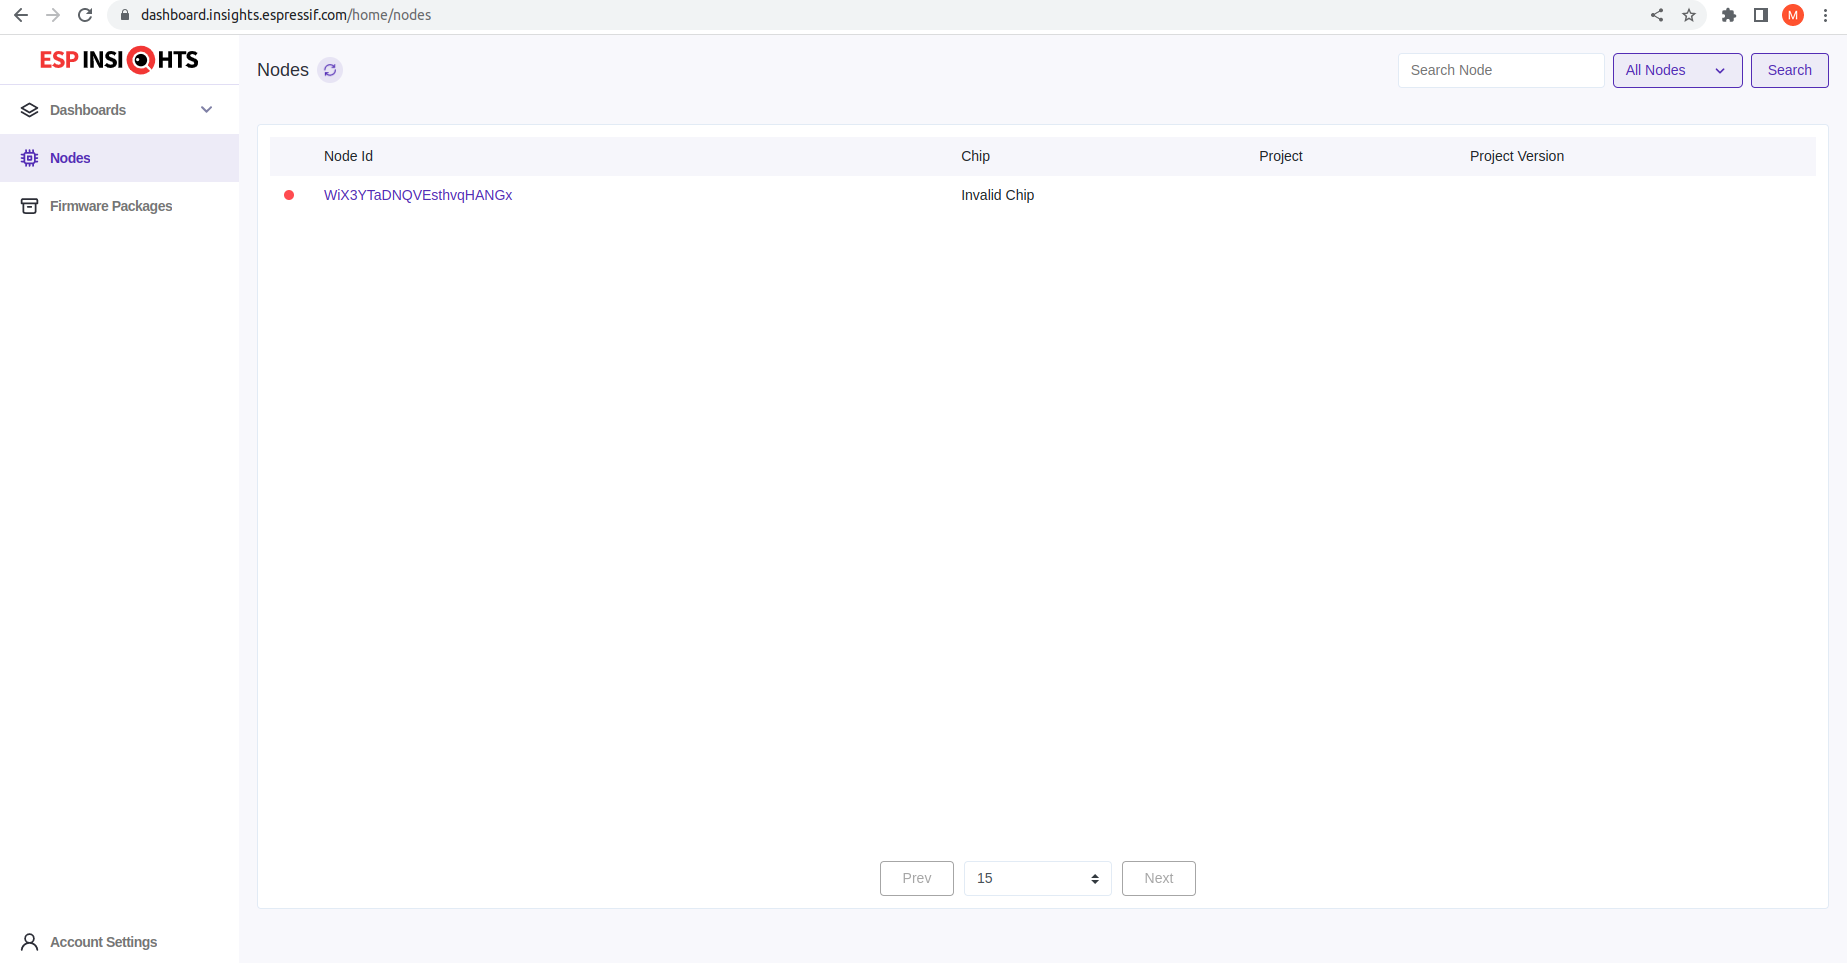Click the Project Version column header
This screenshot has height=963, width=1847.
click(1517, 156)
